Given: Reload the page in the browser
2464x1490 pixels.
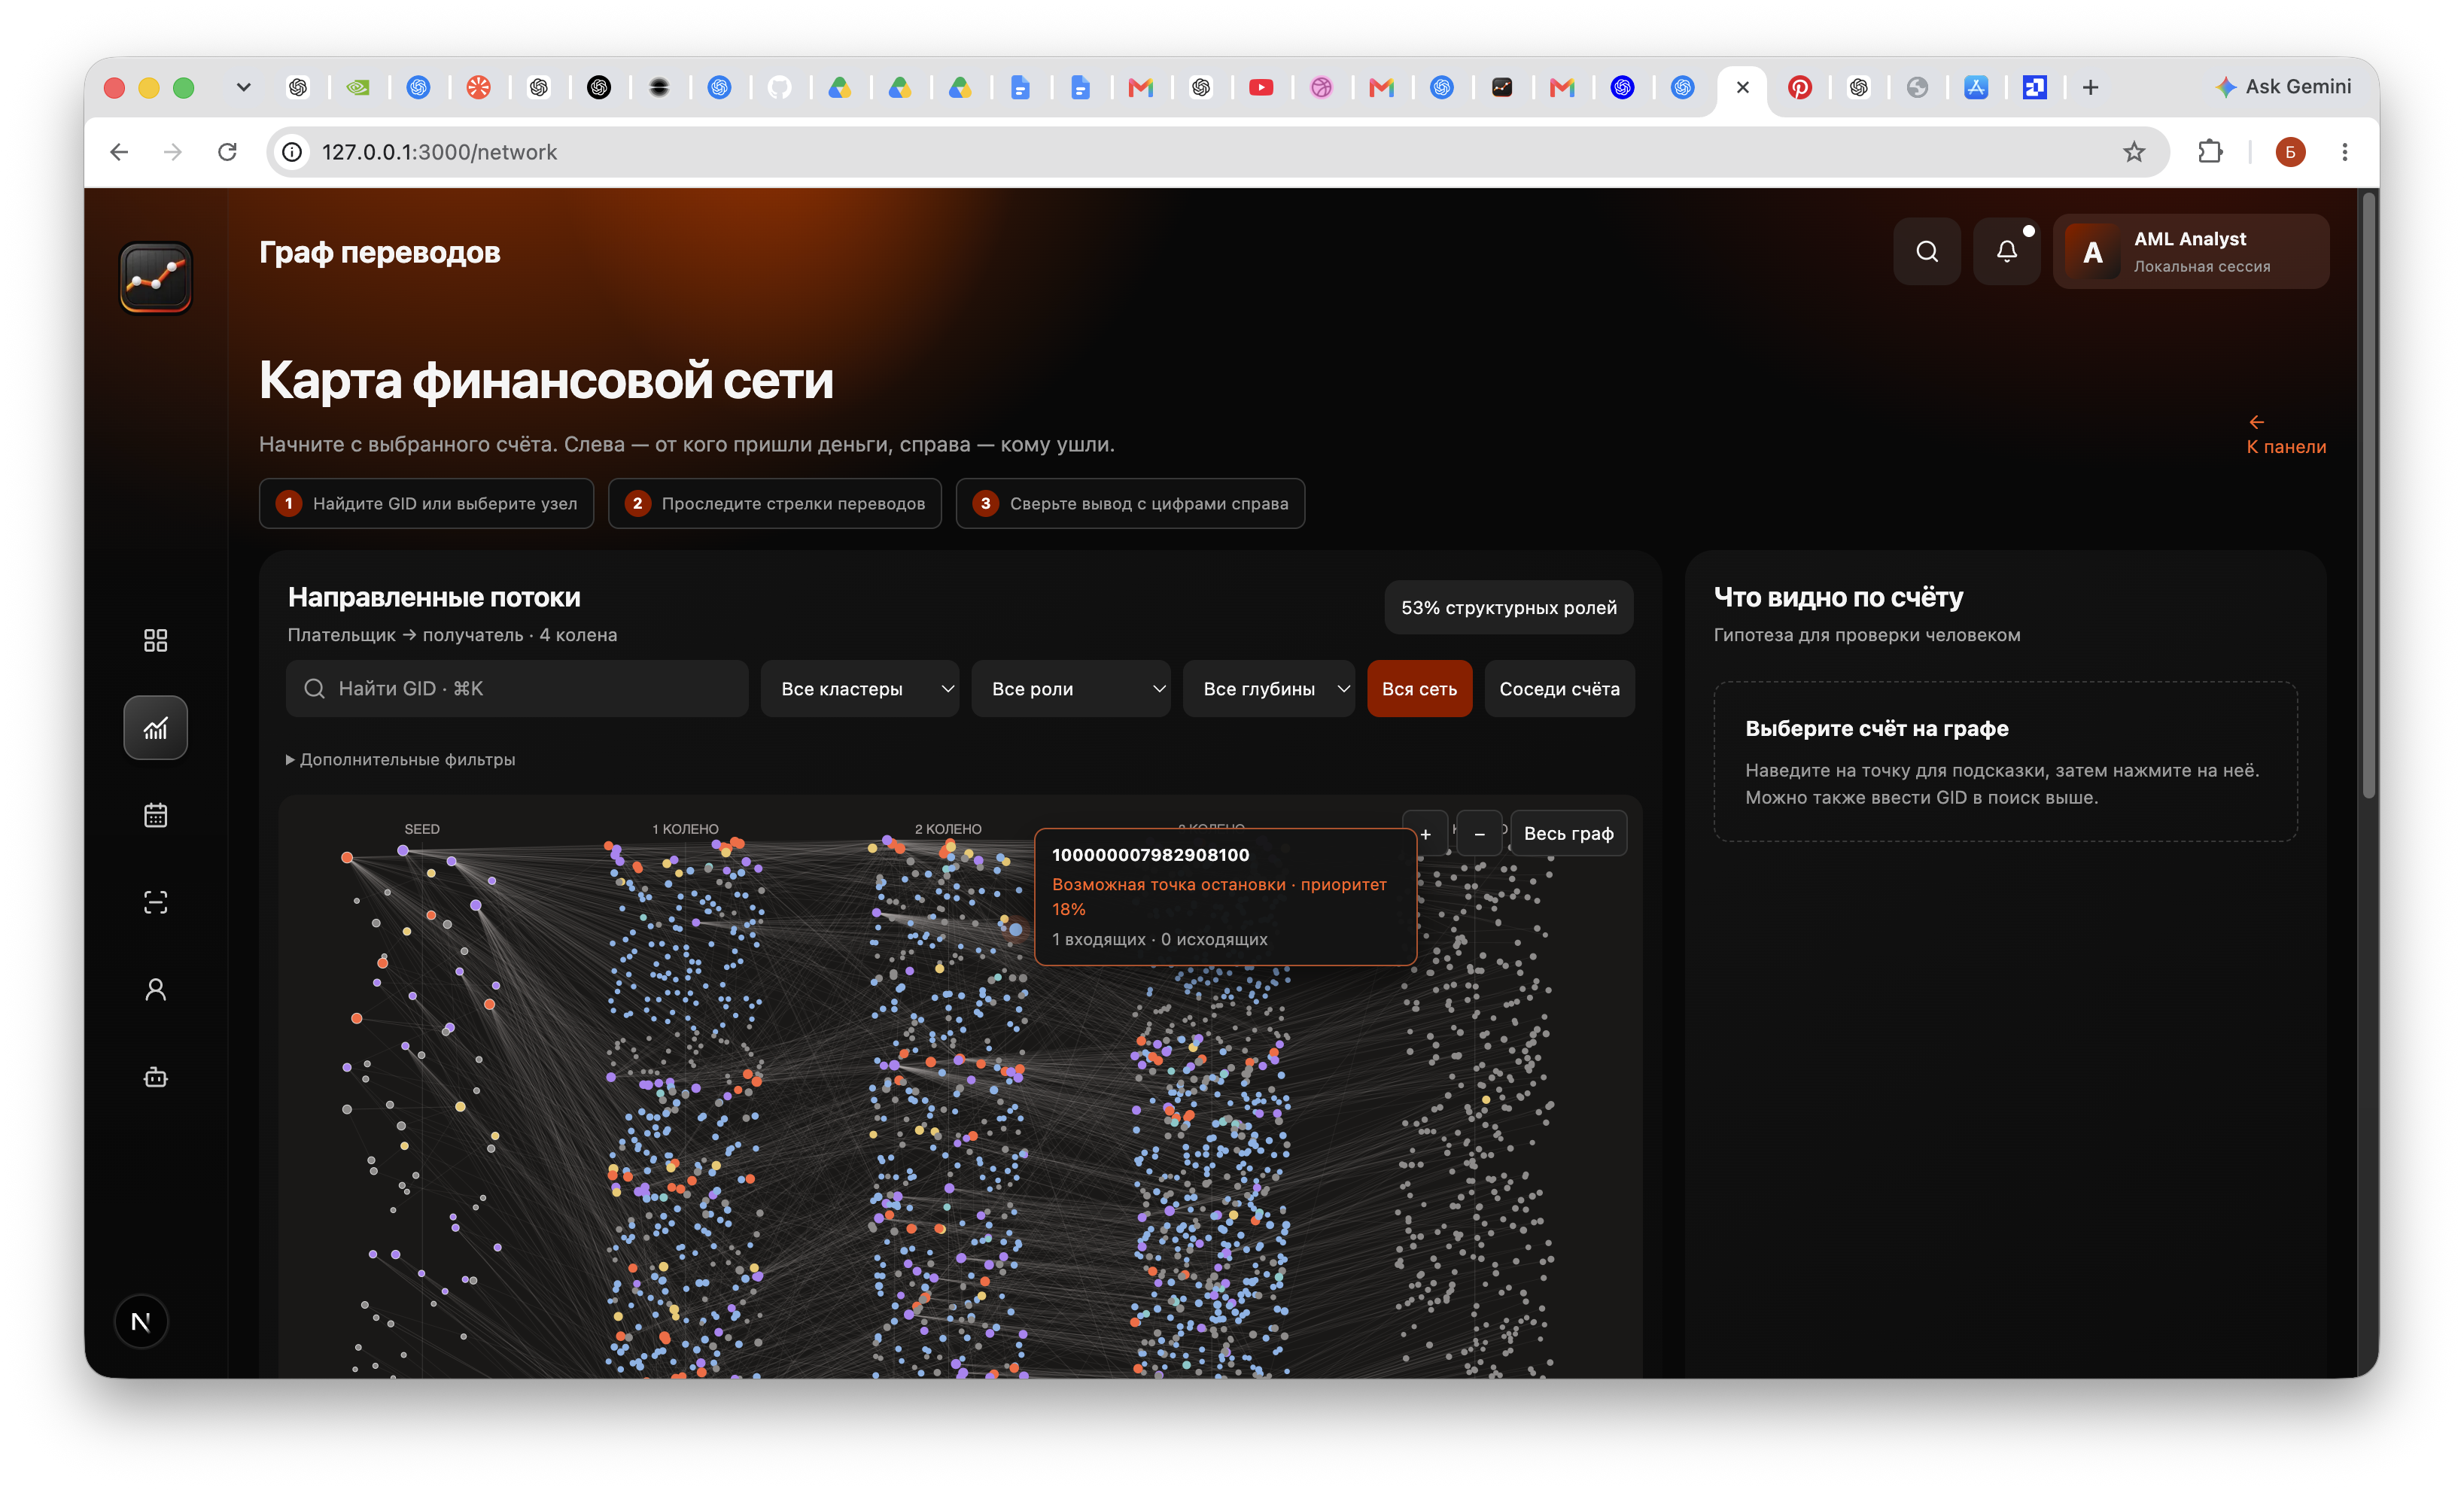Looking at the screenshot, I should [x=227, y=152].
